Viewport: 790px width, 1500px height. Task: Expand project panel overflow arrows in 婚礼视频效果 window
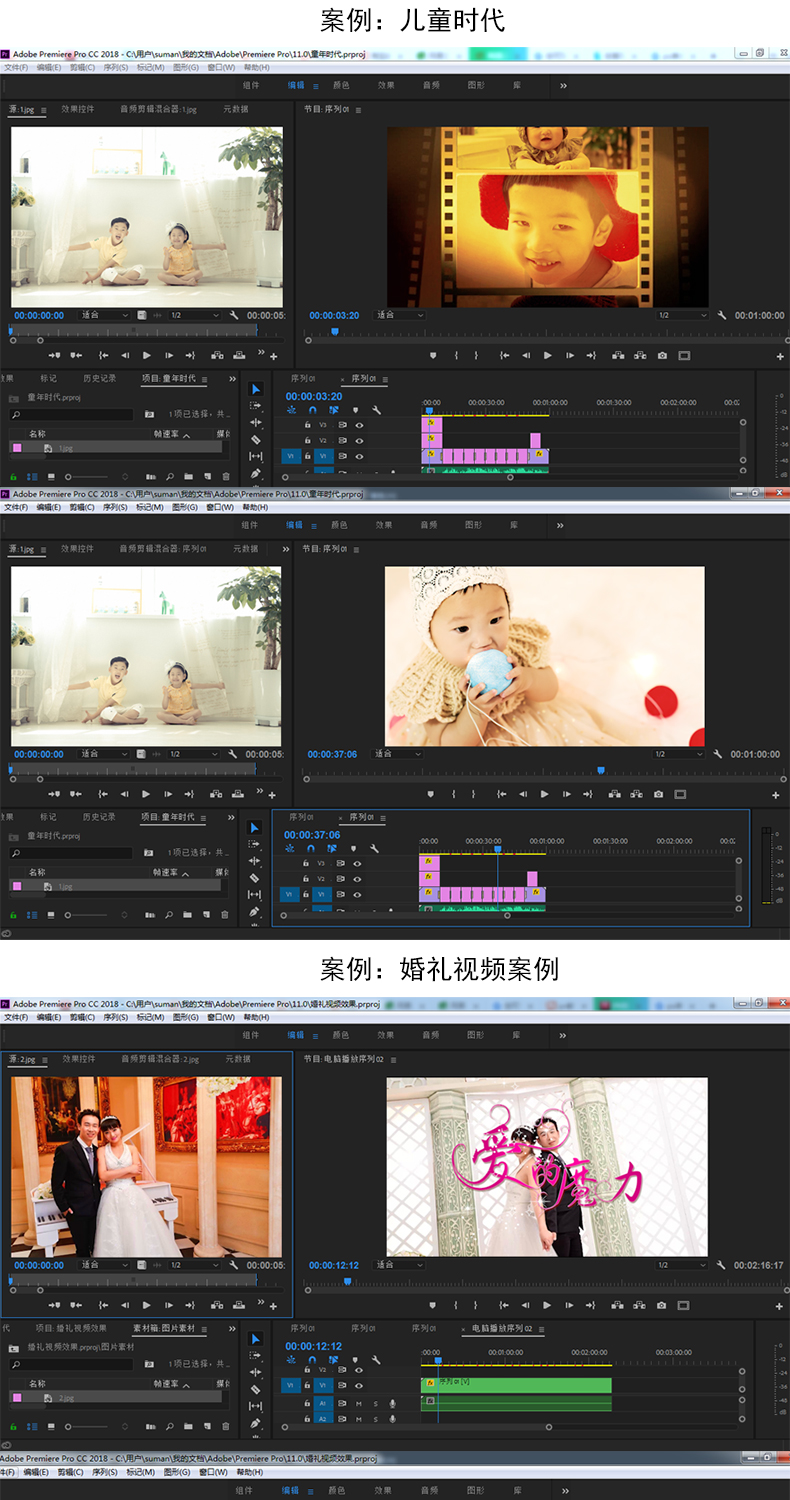click(x=232, y=1329)
